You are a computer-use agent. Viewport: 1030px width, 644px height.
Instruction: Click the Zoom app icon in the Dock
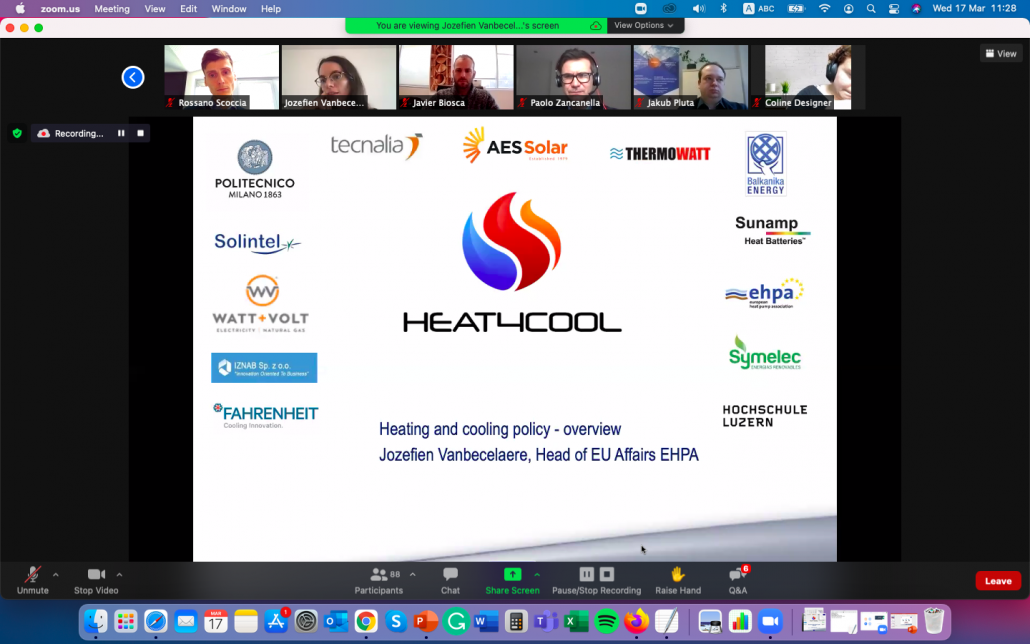pyautogui.click(x=770, y=621)
